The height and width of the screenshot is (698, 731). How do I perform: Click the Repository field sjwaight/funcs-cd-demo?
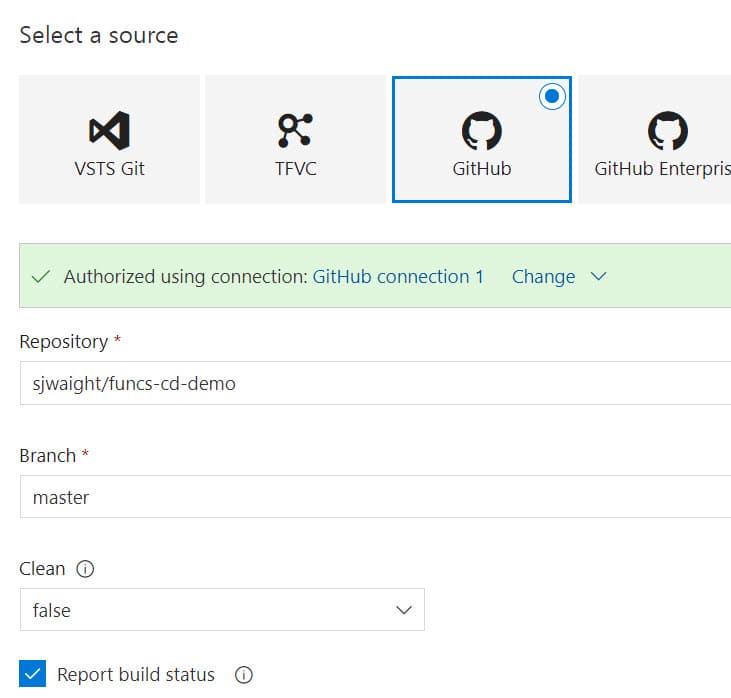click(x=375, y=383)
